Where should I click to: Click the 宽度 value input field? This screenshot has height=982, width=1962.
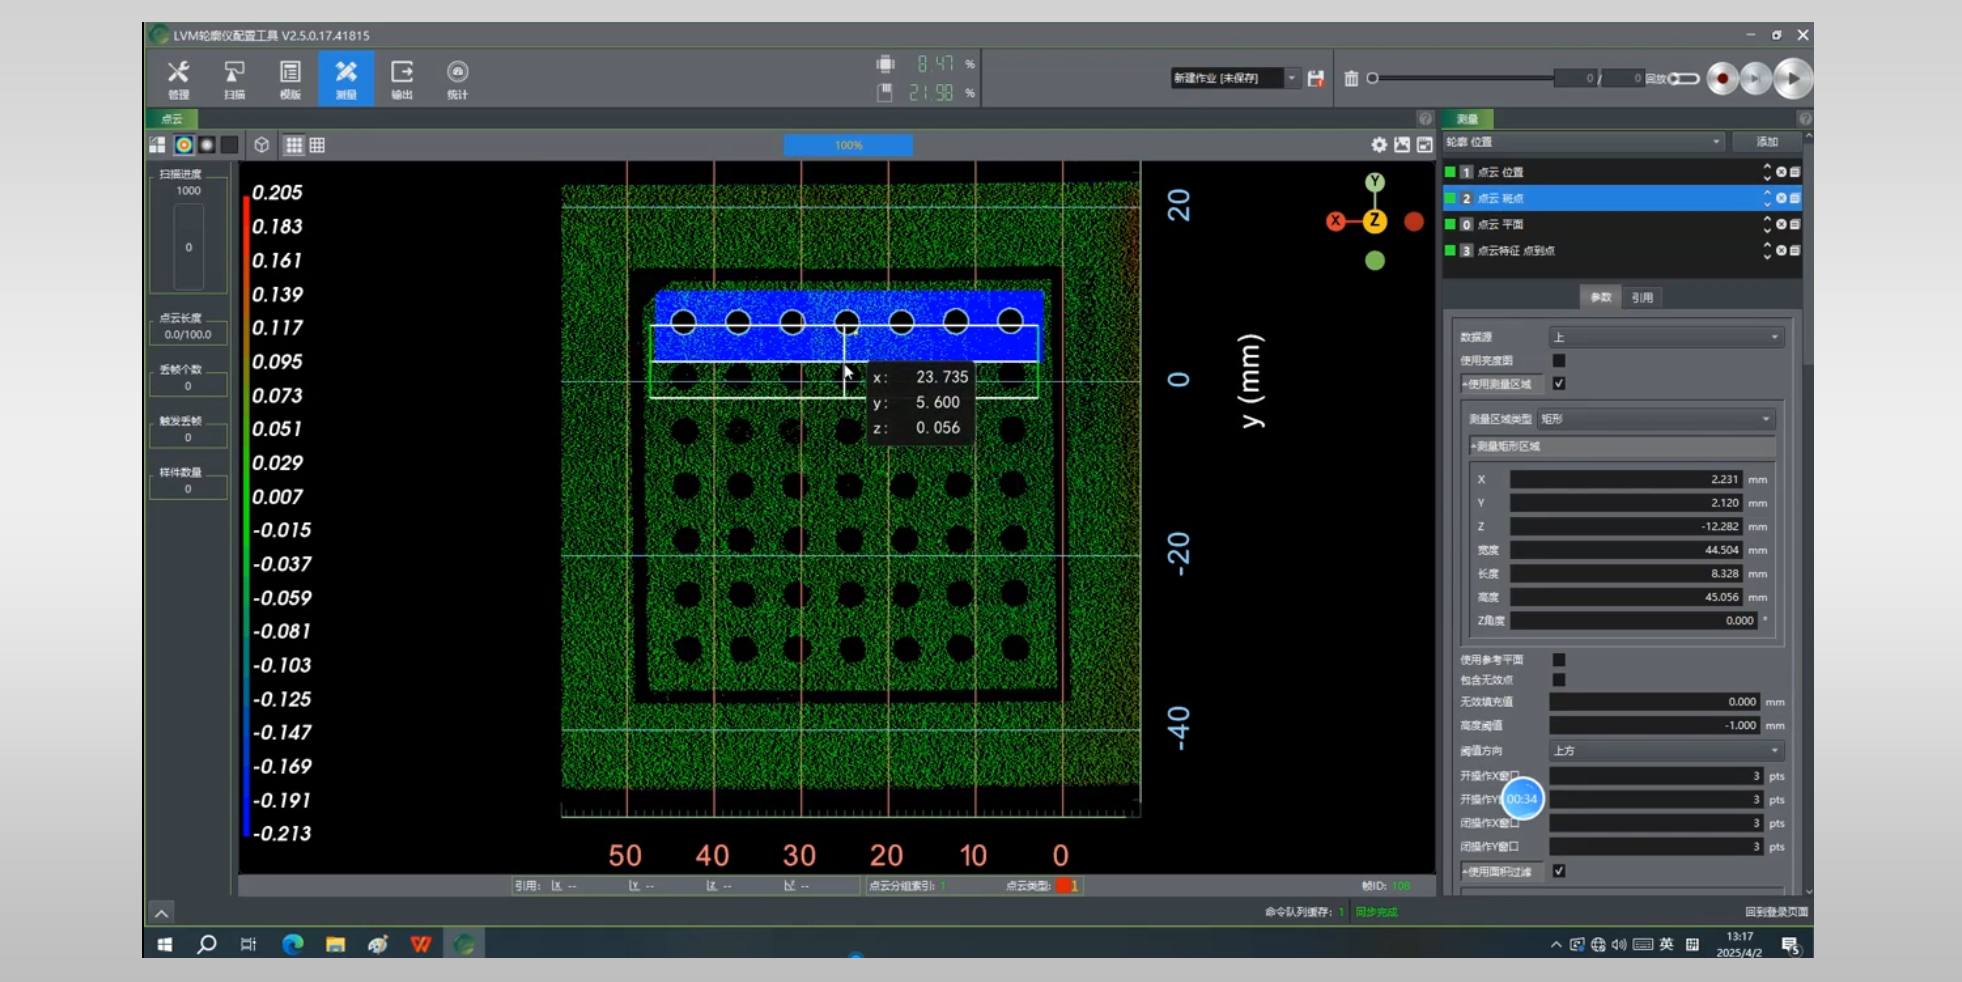1625,550
